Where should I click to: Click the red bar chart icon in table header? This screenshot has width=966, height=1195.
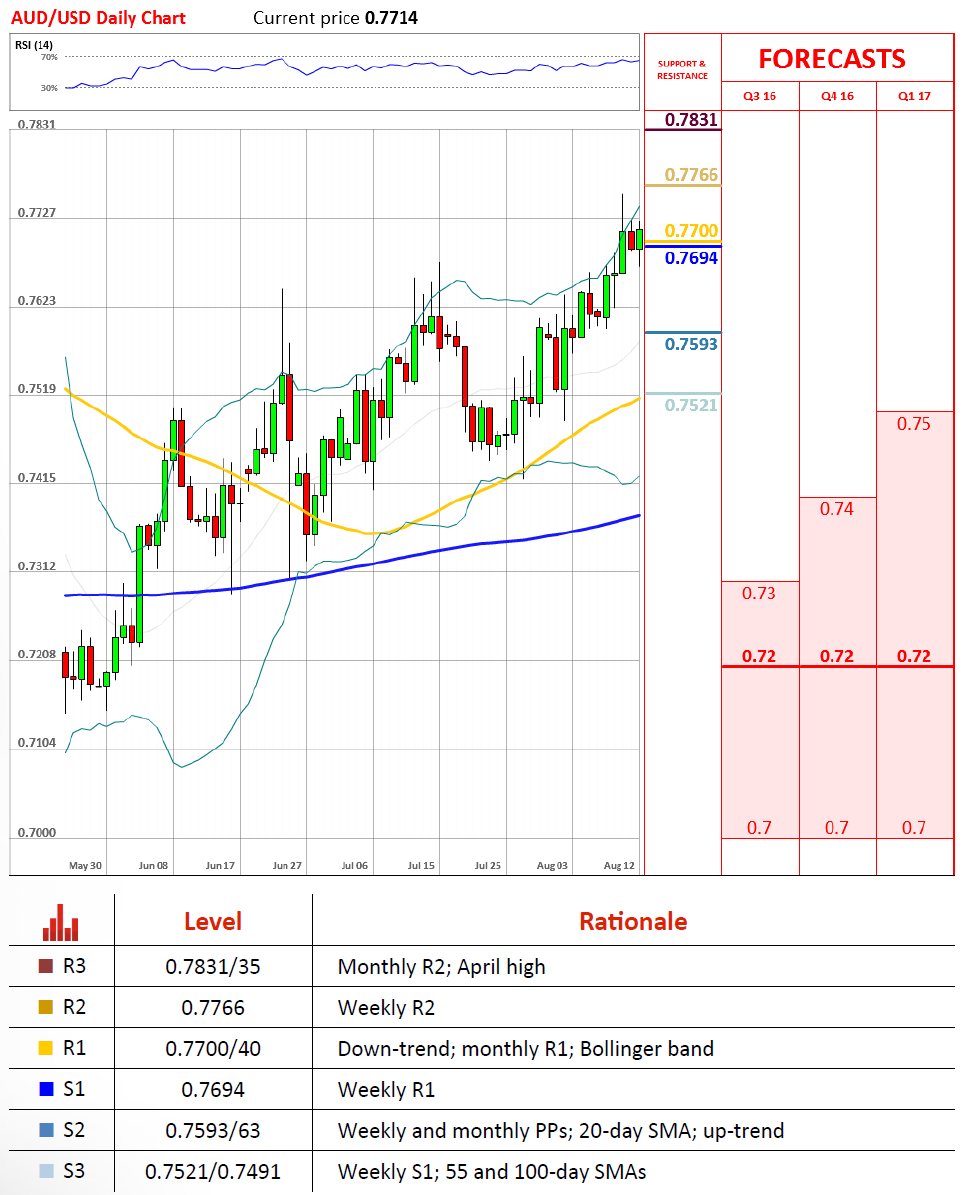point(61,922)
